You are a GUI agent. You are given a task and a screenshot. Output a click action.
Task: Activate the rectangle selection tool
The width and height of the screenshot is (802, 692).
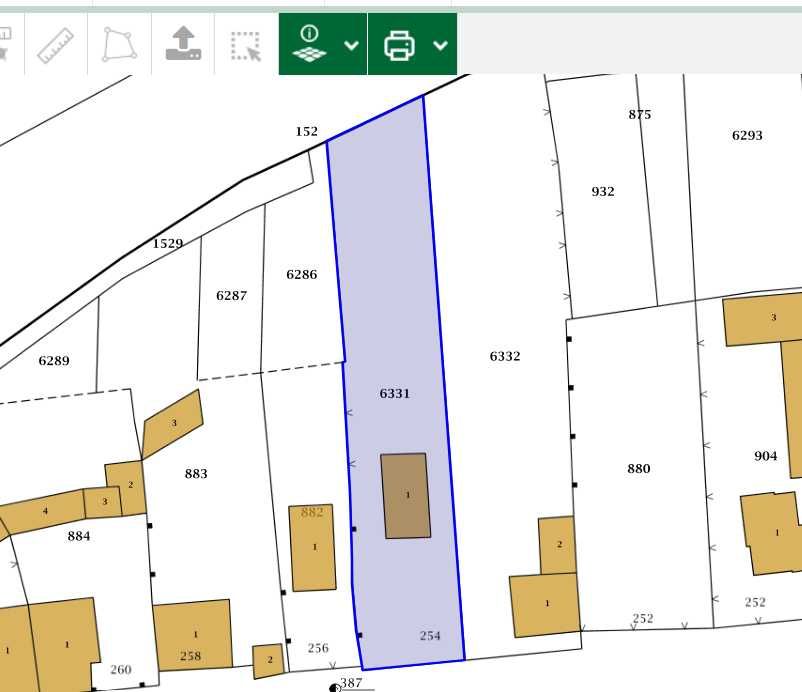pyautogui.click(x=246, y=46)
